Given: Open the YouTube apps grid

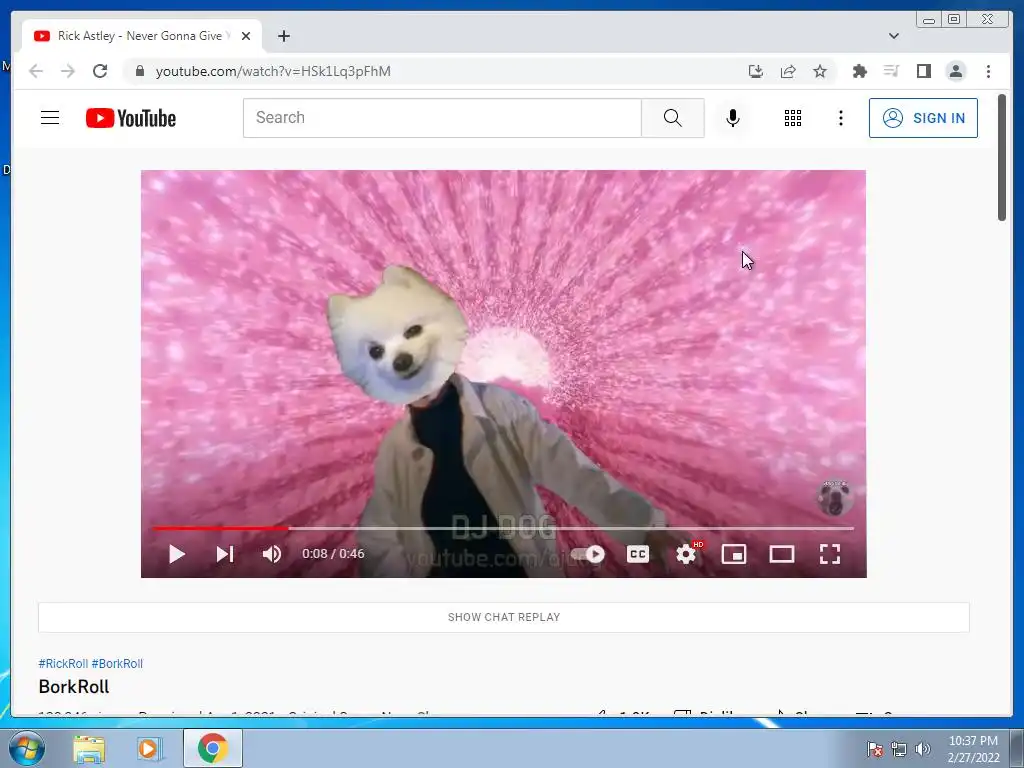Looking at the screenshot, I should click(793, 118).
